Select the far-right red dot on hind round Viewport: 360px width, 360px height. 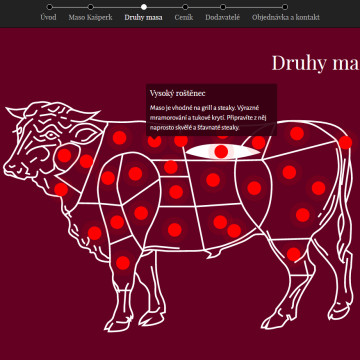pyautogui.click(x=318, y=188)
